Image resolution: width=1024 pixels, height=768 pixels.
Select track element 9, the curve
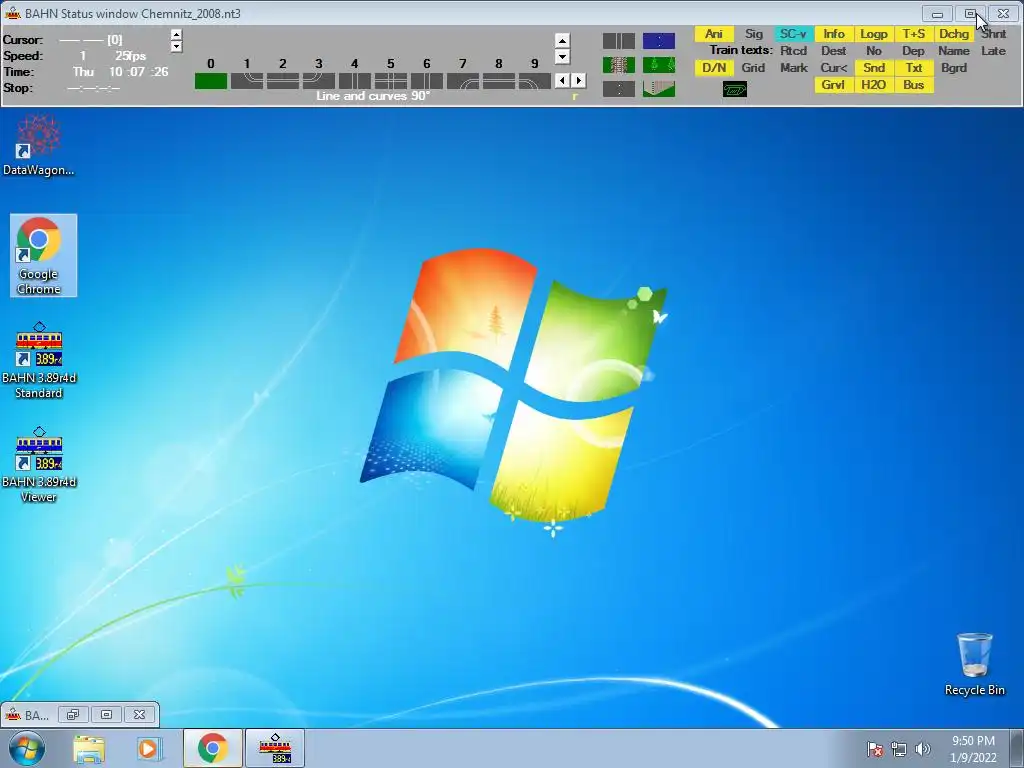coord(534,81)
